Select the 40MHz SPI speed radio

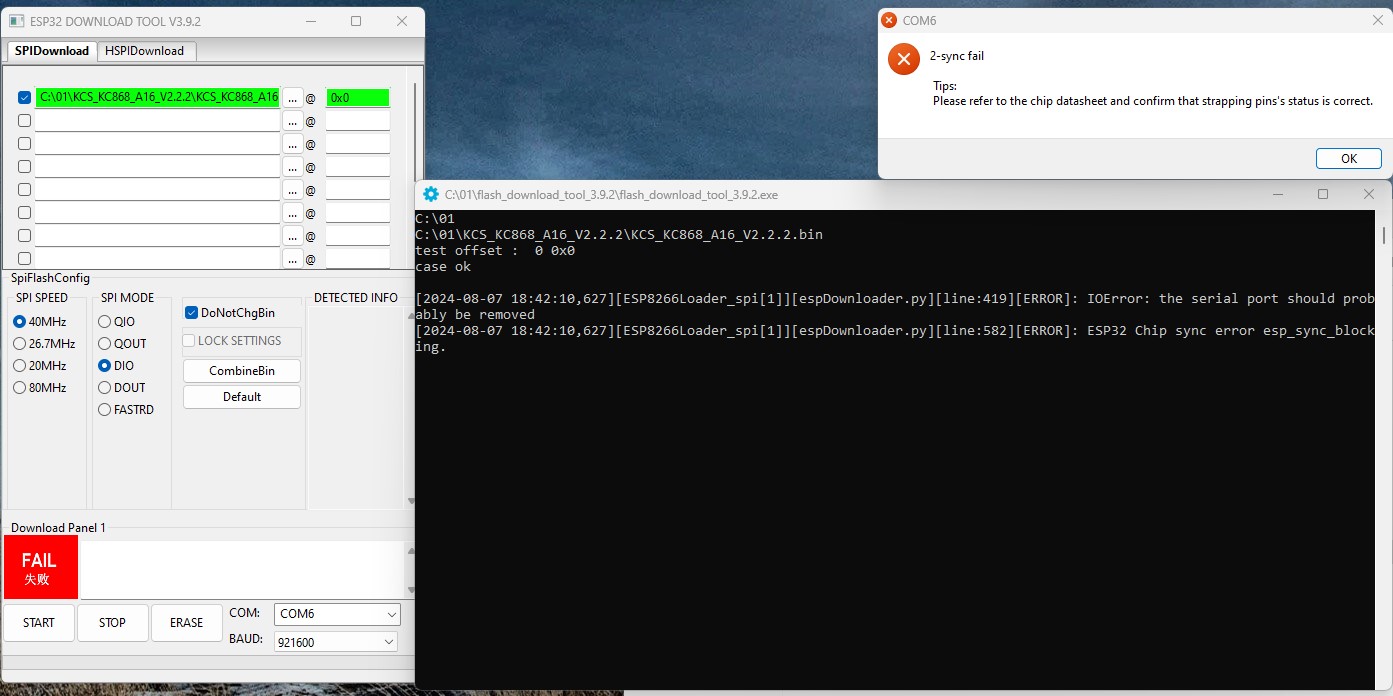coord(40,322)
